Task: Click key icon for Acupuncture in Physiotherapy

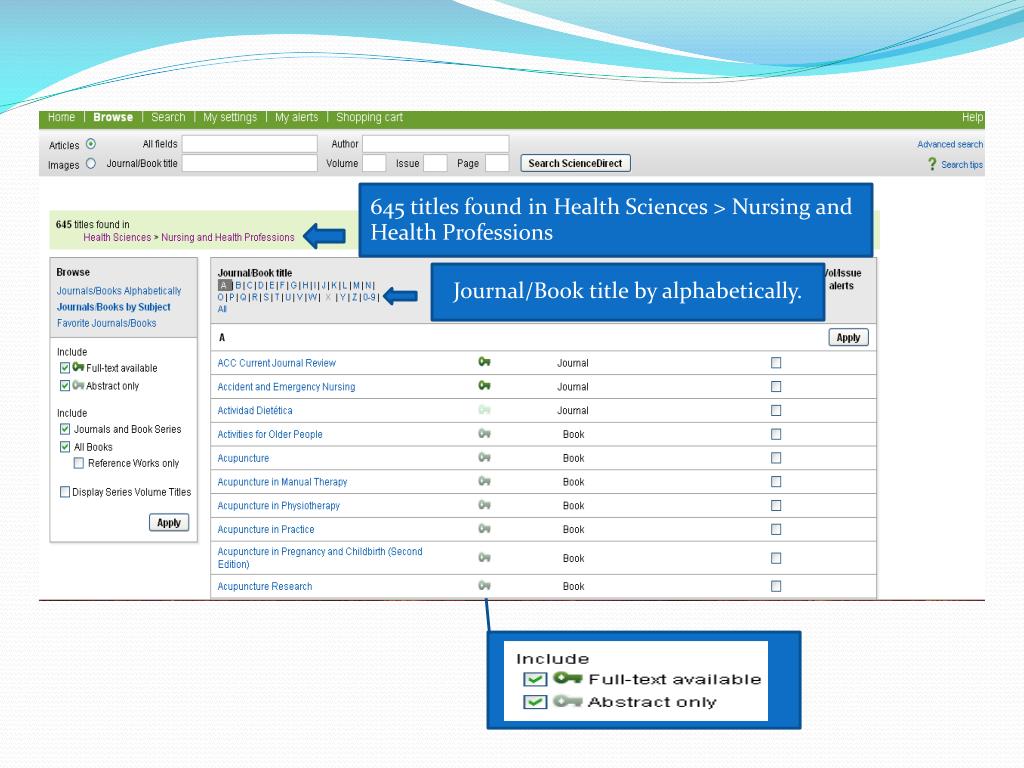Action: tap(484, 505)
